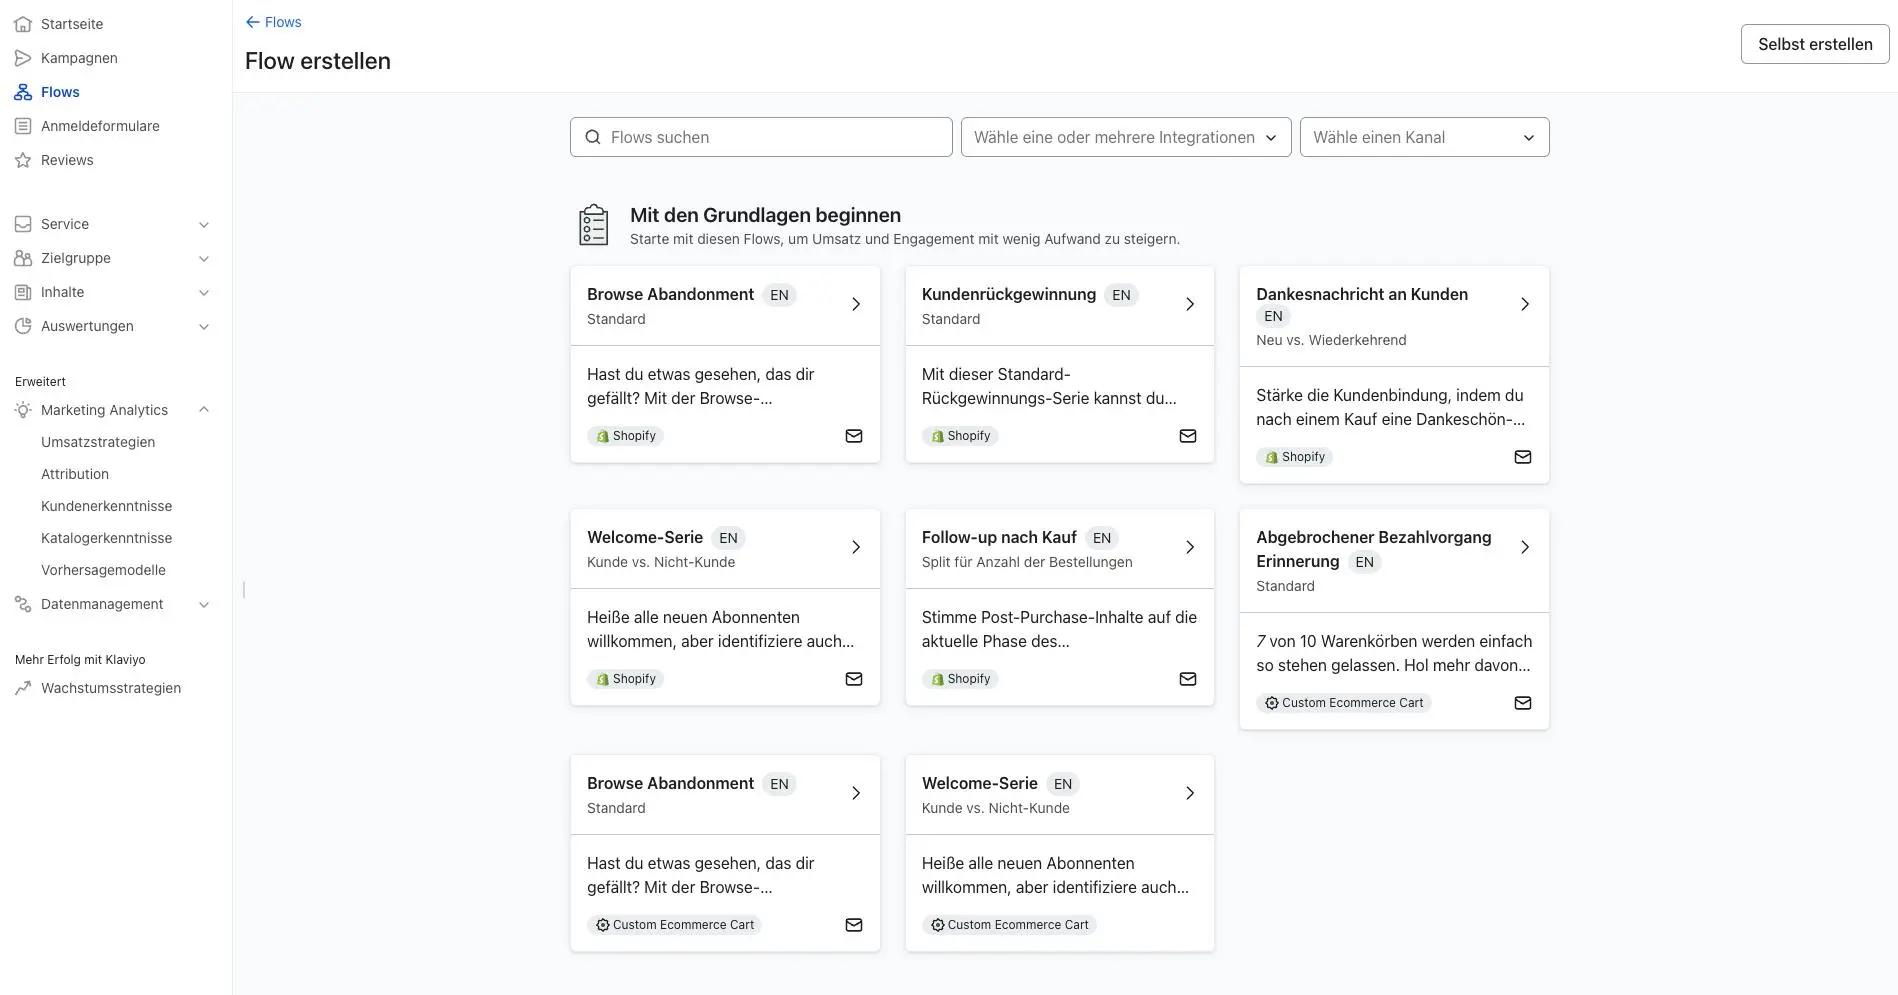The image size is (1898, 995).
Task: Click the Auswertungen pie chart icon
Action: point(23,326)
